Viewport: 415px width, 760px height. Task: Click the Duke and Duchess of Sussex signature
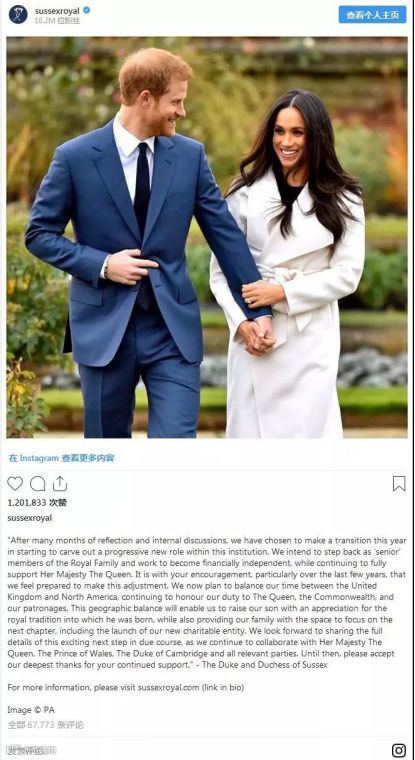[x=264, y=665]
